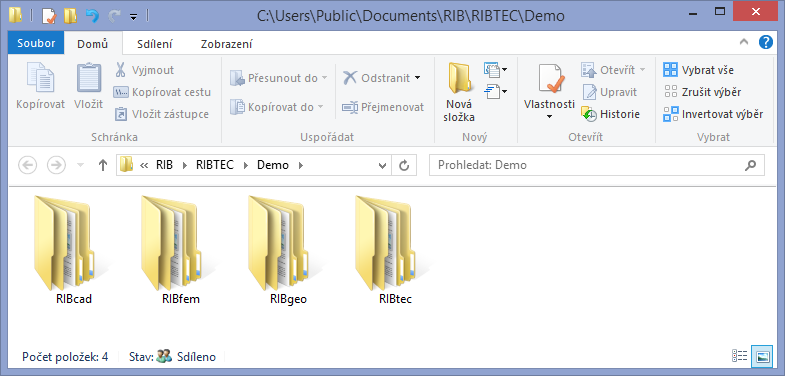Click Vyjmout scissors command
785x376 pixels.
pyautogui.click(x=144, y=70)
